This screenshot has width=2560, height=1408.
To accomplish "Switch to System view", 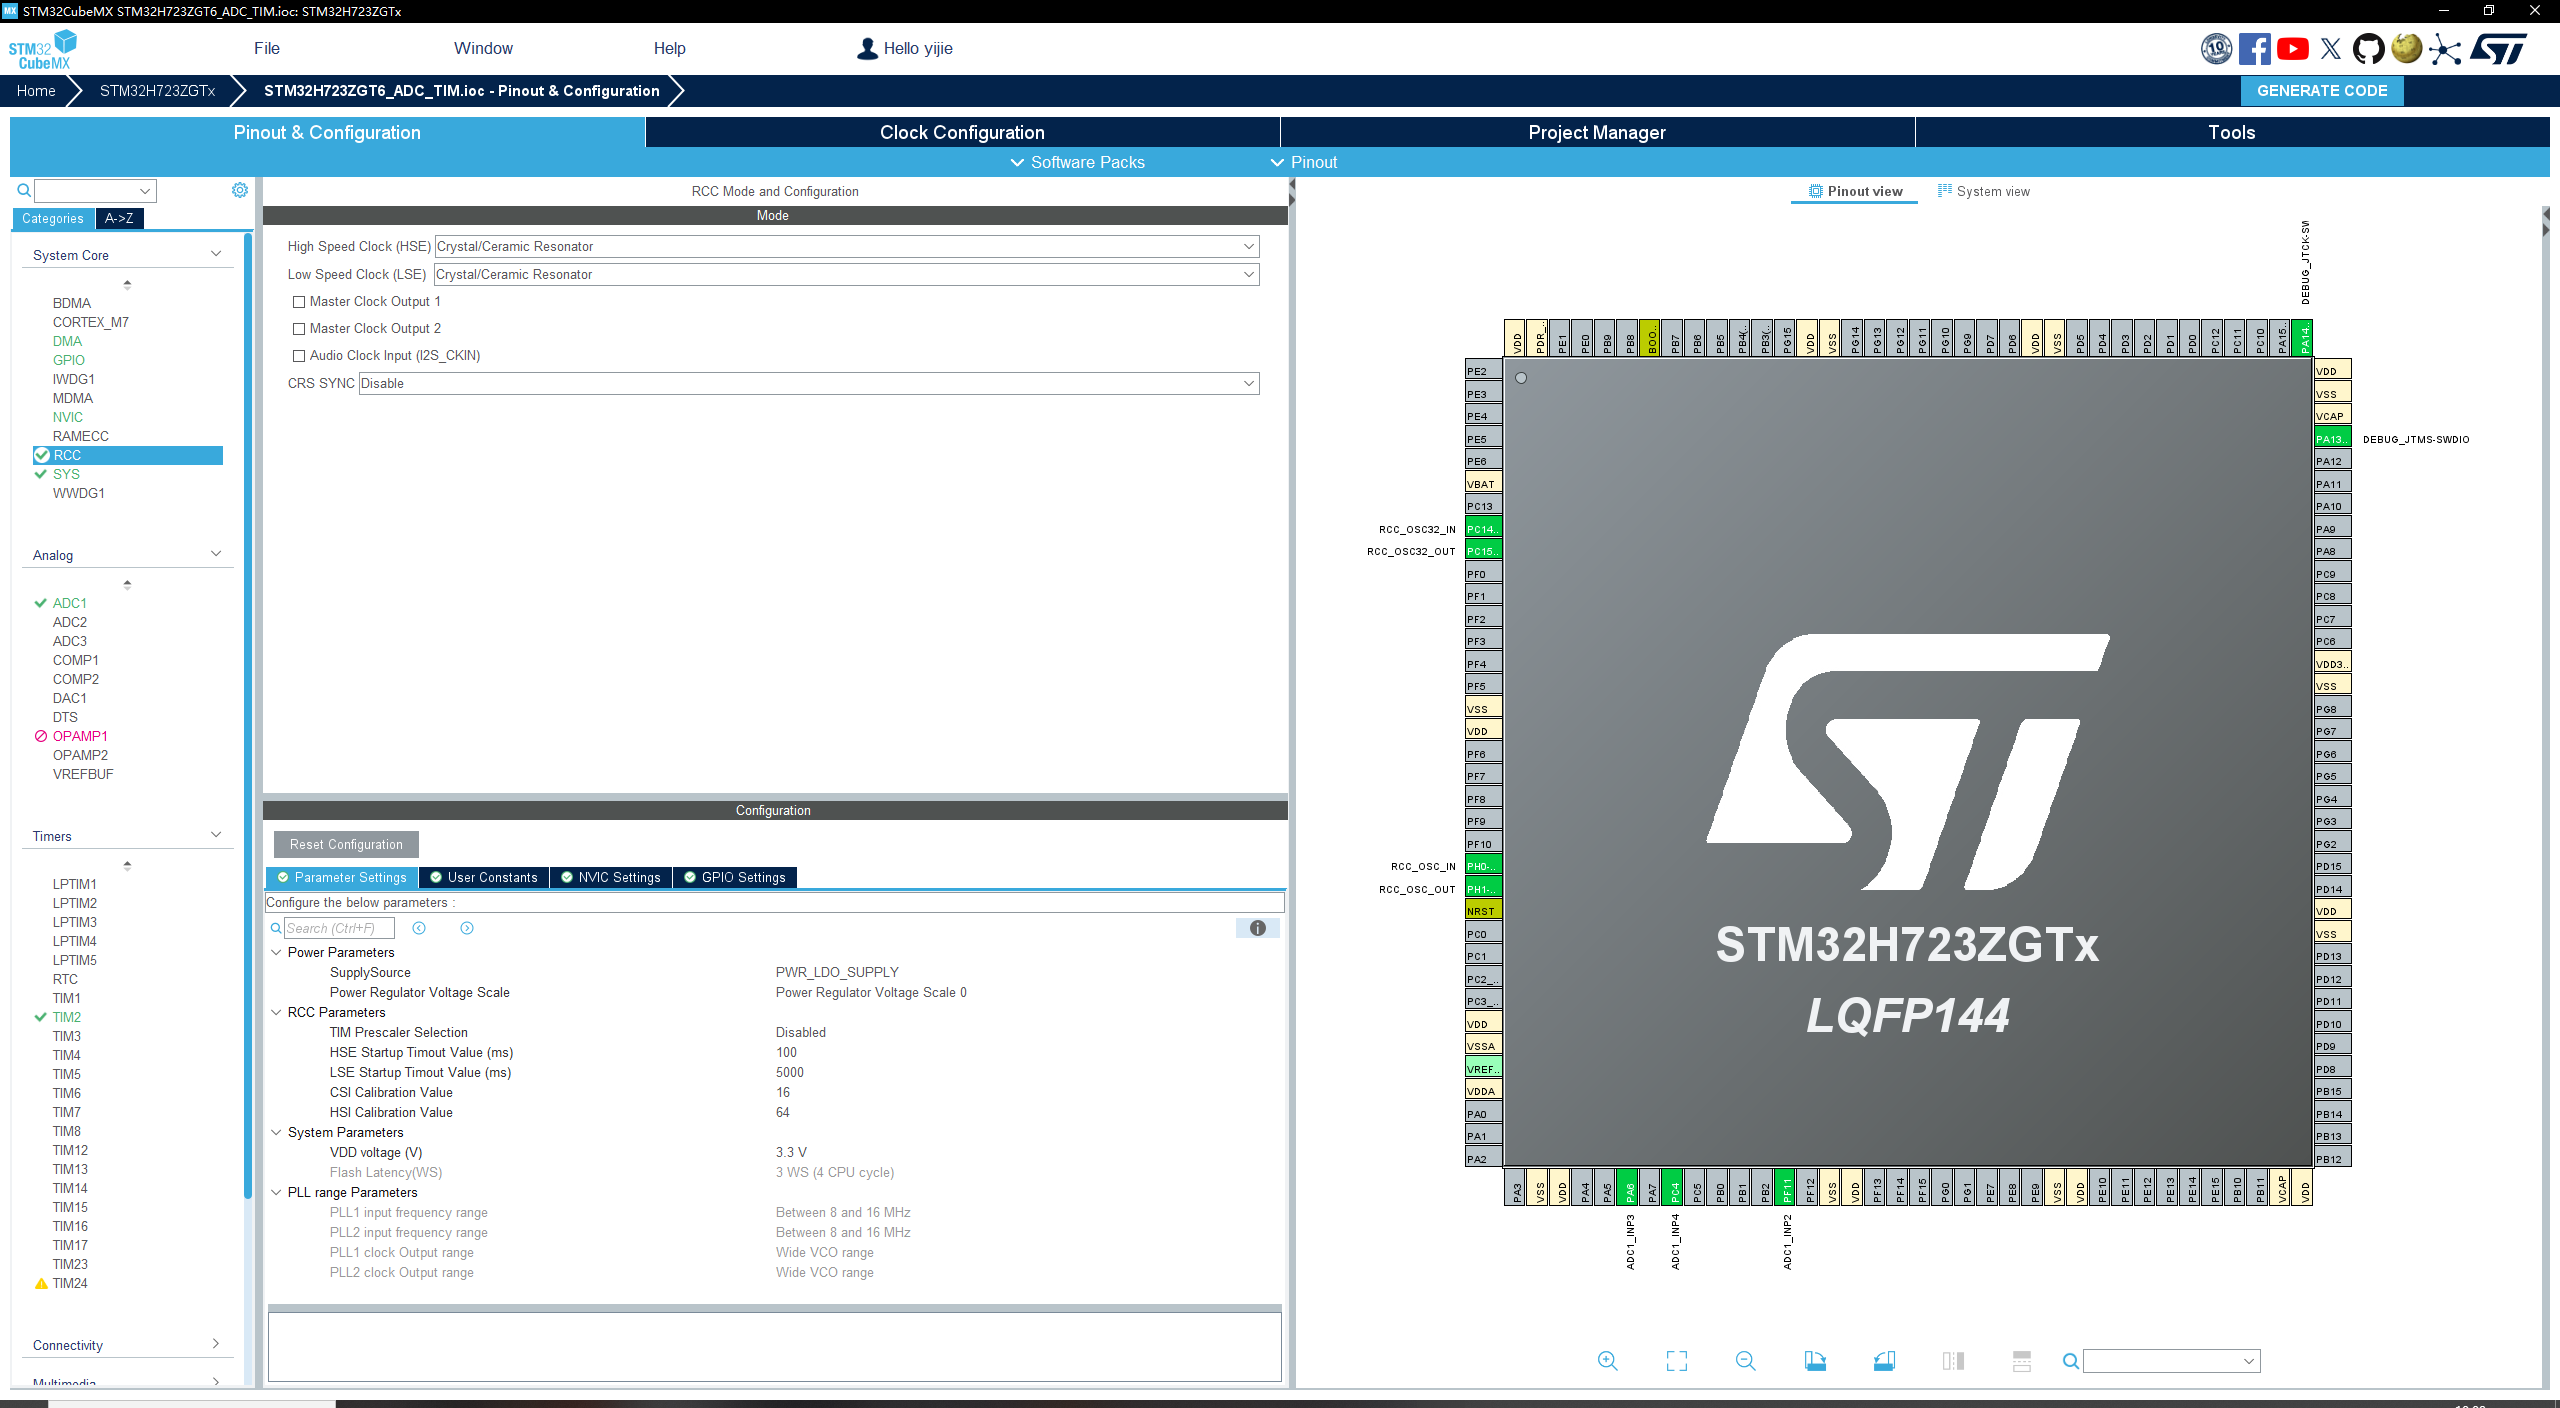I will pos(1984,191).
